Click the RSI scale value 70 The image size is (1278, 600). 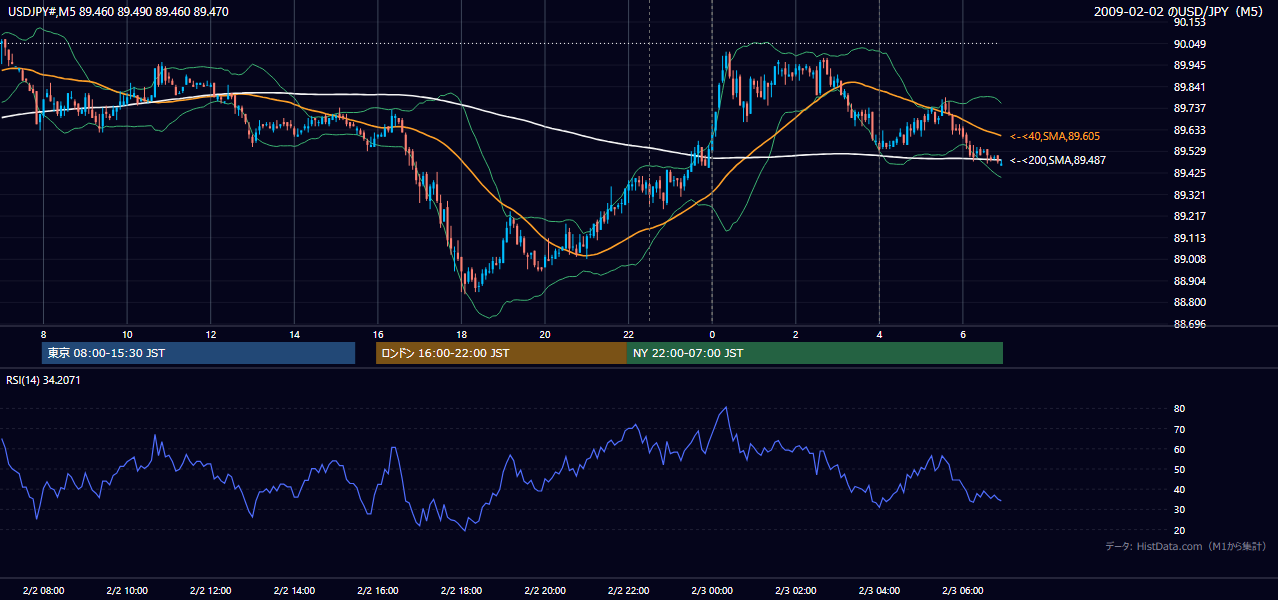[1180, 429]
